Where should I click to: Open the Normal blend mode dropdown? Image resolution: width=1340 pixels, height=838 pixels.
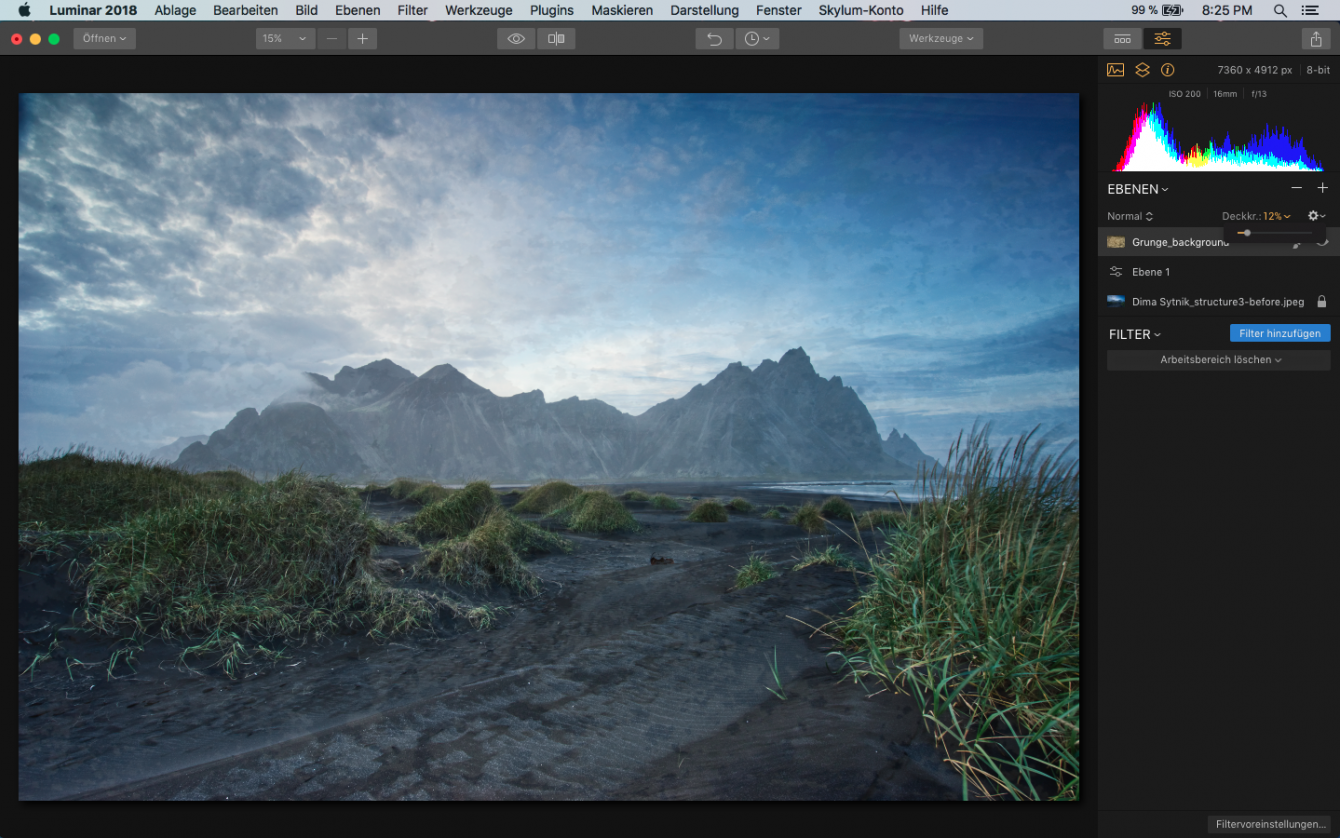pyautogui.click(x=1129, y=216)
